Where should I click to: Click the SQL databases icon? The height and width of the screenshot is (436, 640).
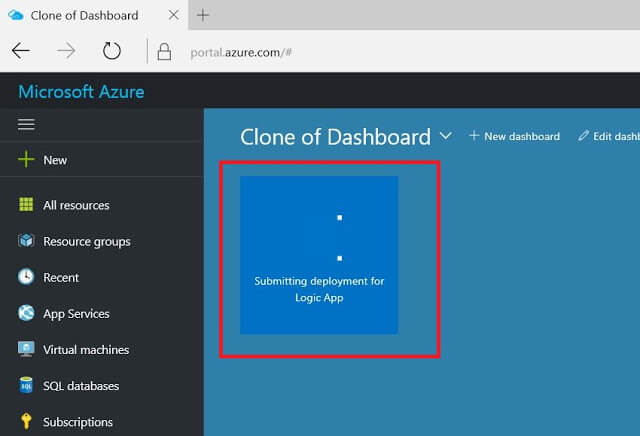click(x=26, y=386)
